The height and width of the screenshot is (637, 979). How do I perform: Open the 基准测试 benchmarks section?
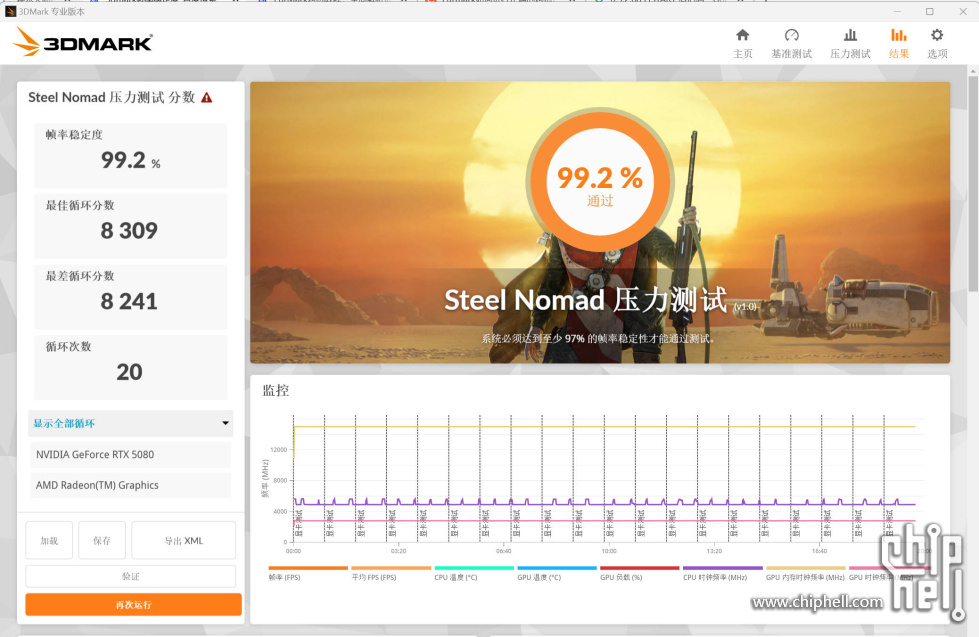(x=791, y=43)
